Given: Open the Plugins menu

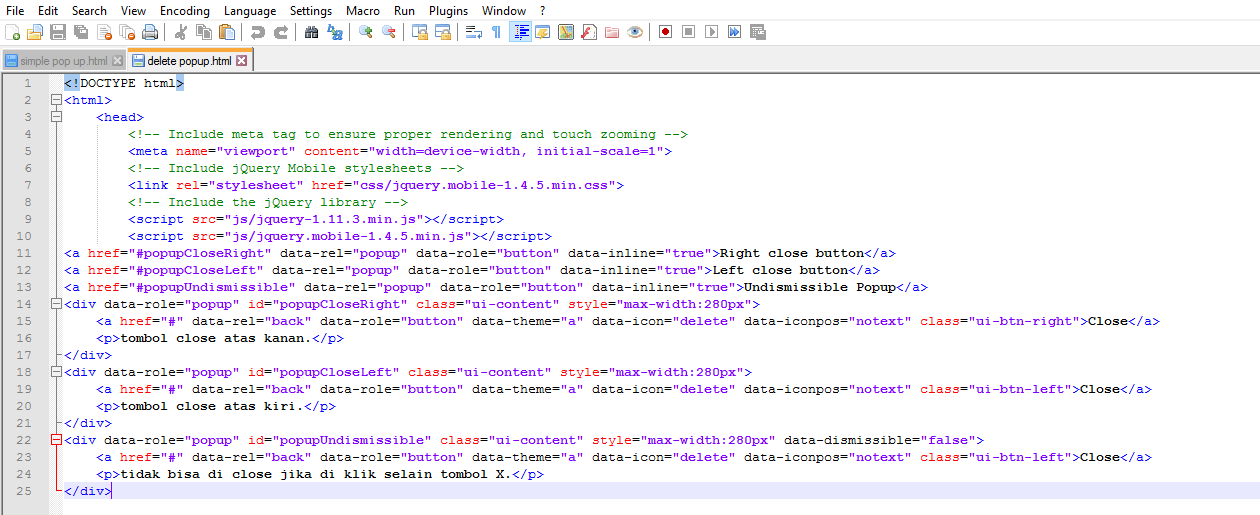Looking at the screenshot, I should pos(448,10).
